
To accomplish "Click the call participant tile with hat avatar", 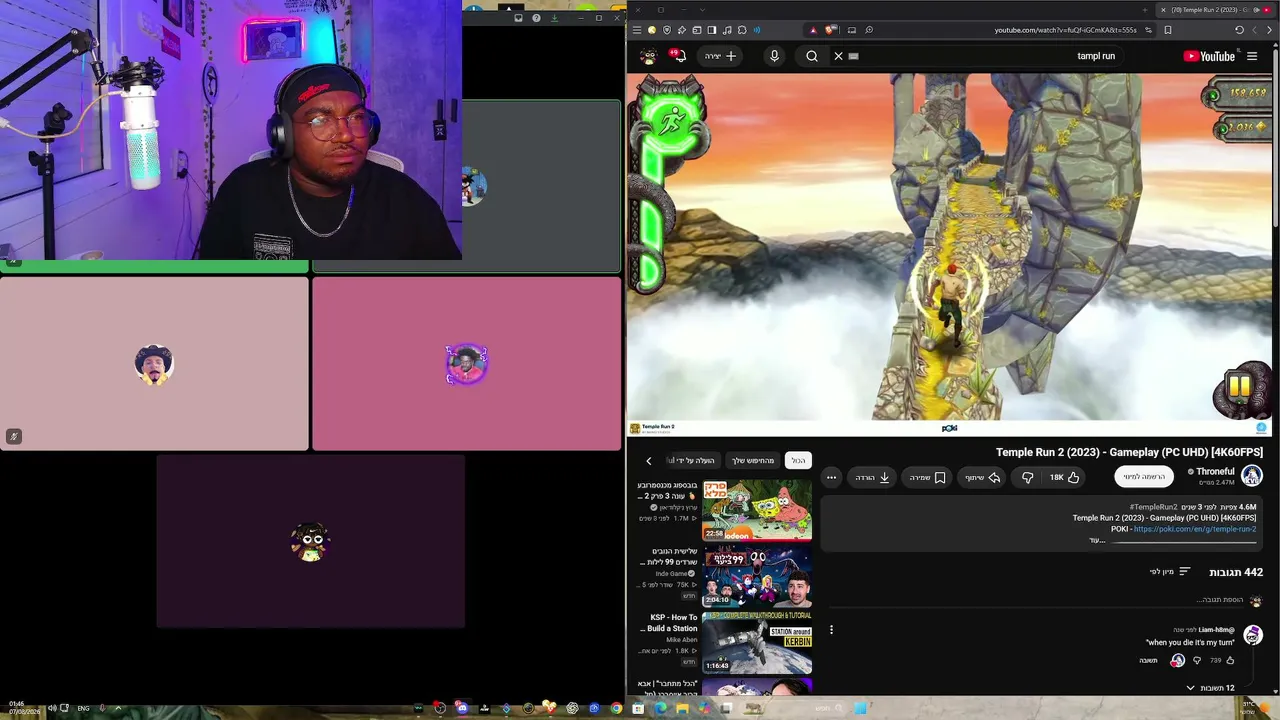I will coord(154,364).
